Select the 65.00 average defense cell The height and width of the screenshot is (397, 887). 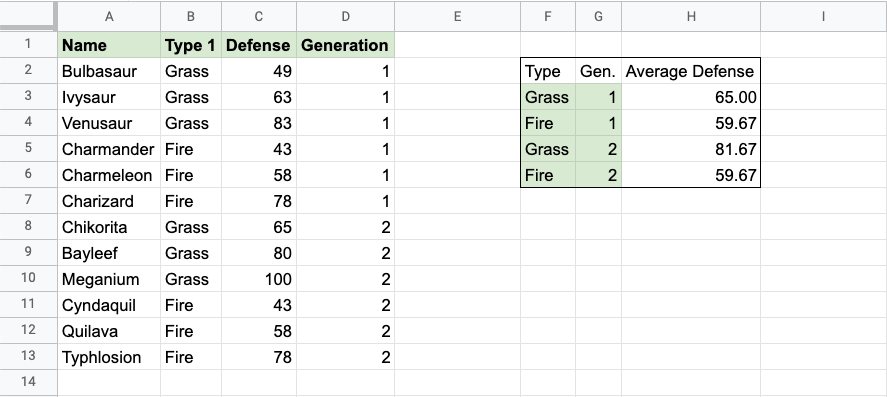(x=691, y=97)
